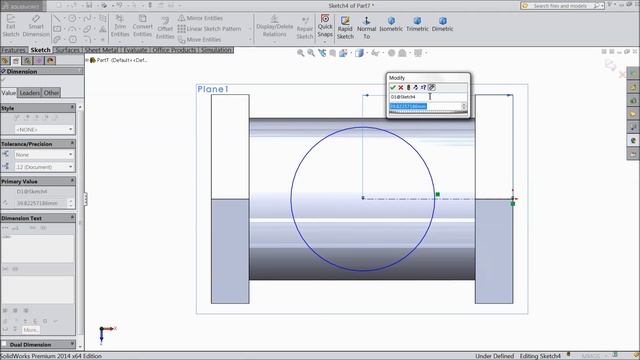Screen dimensions: 640x360
Task: Click Linear Sketch Pattern
Action: click(x=209, y=29)
